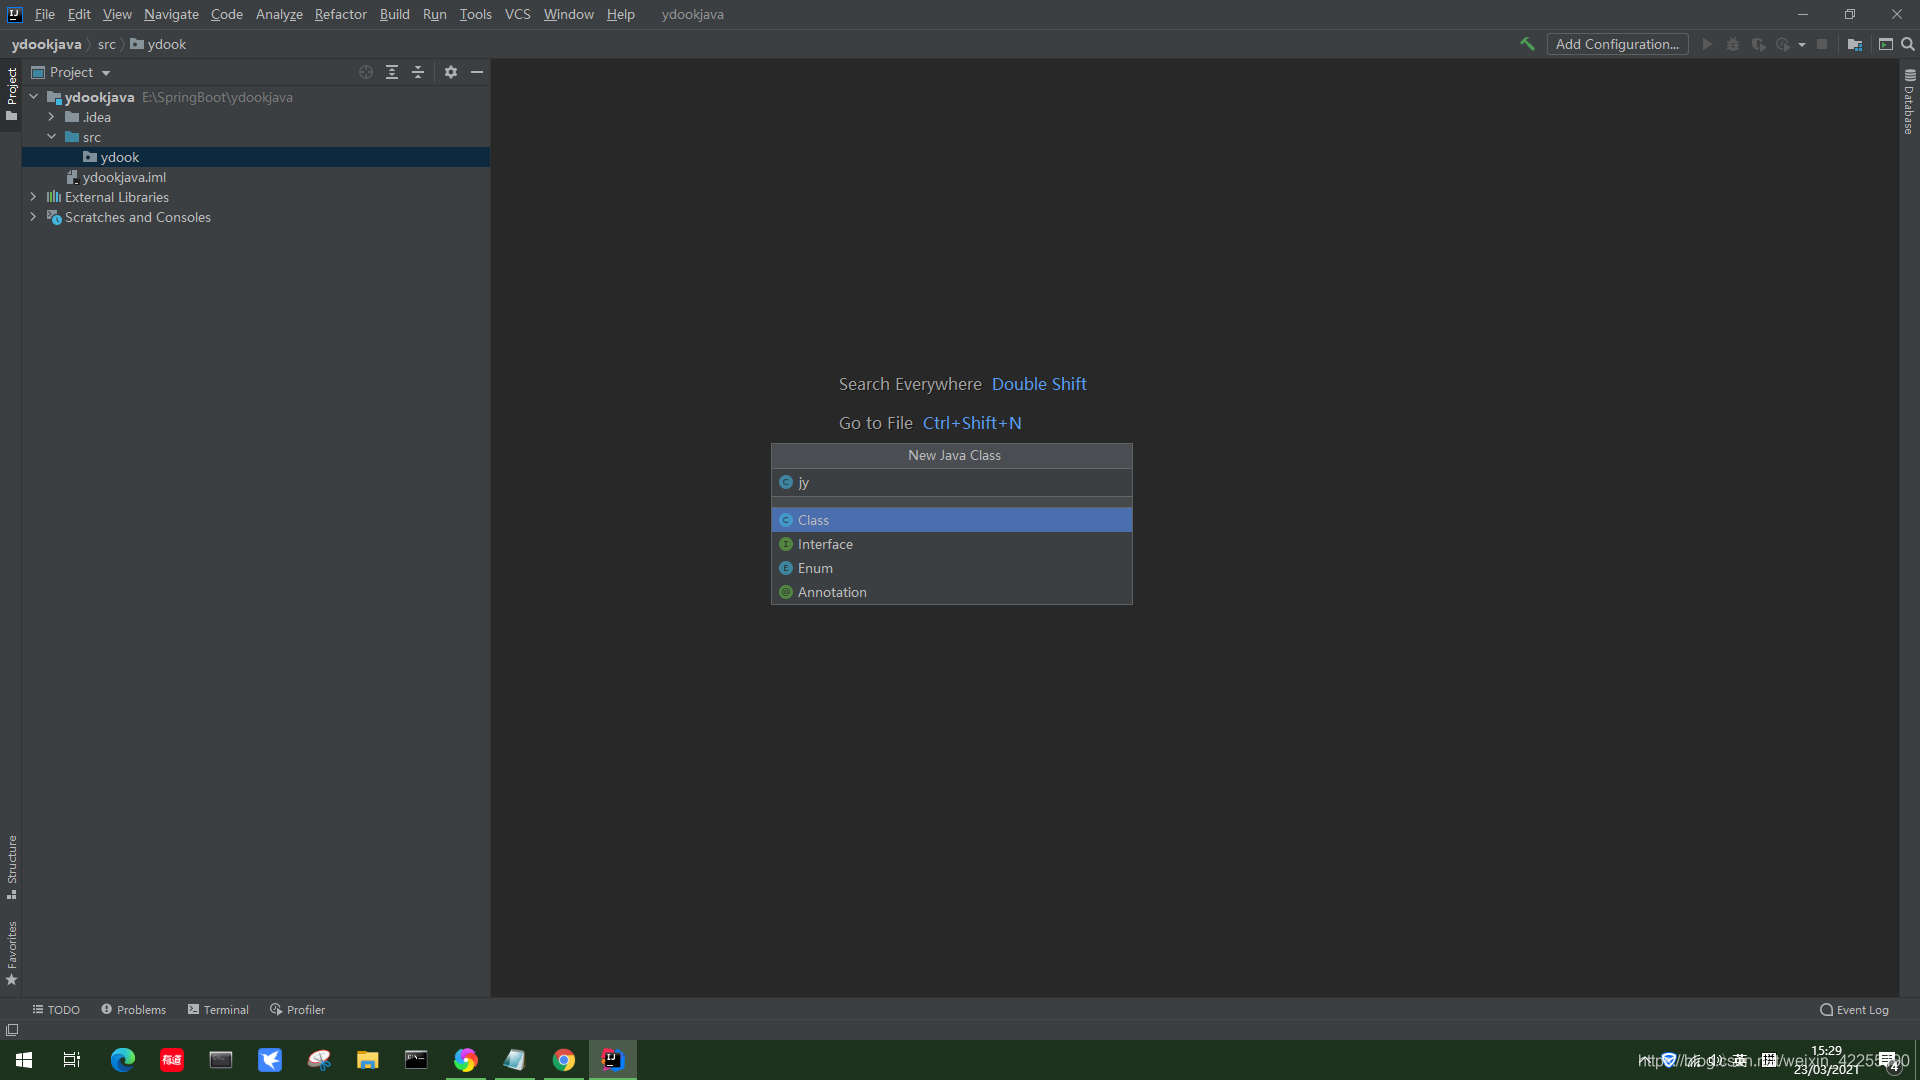This screenshot has width=1920, height=1080.
Task: Open the Terminal tool window tab
Action: click(218, 1009)
